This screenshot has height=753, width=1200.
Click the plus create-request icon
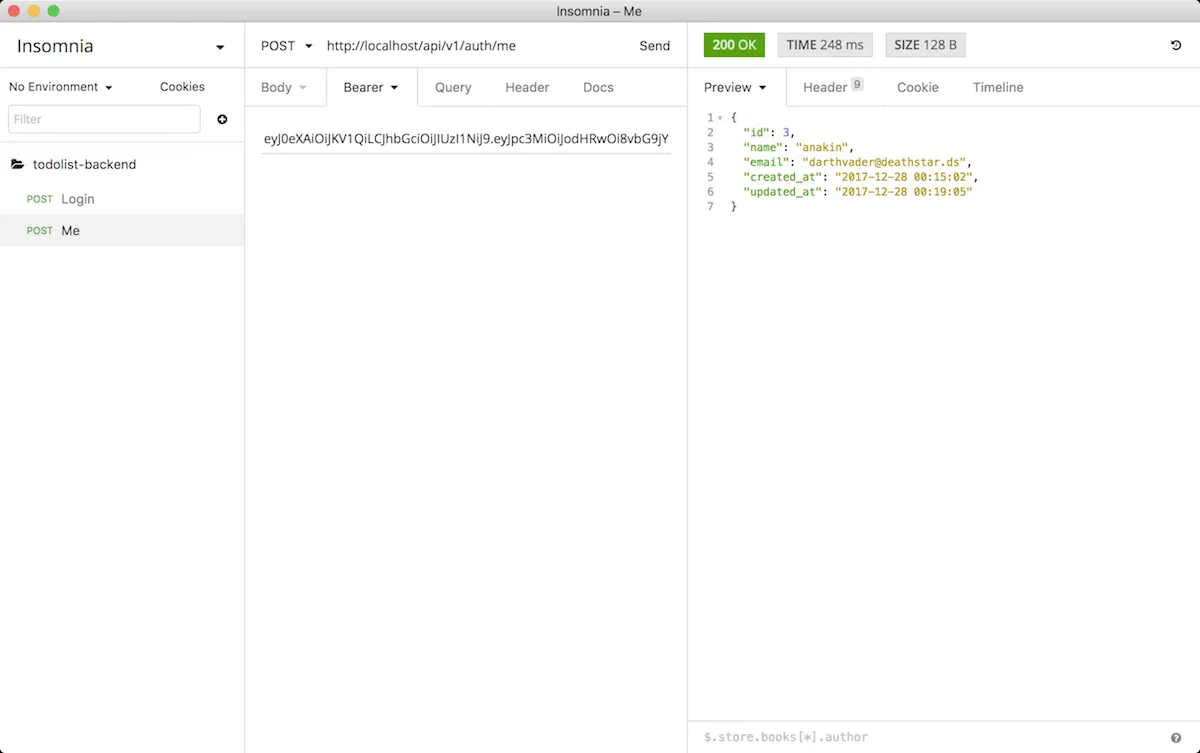[222, 119]
